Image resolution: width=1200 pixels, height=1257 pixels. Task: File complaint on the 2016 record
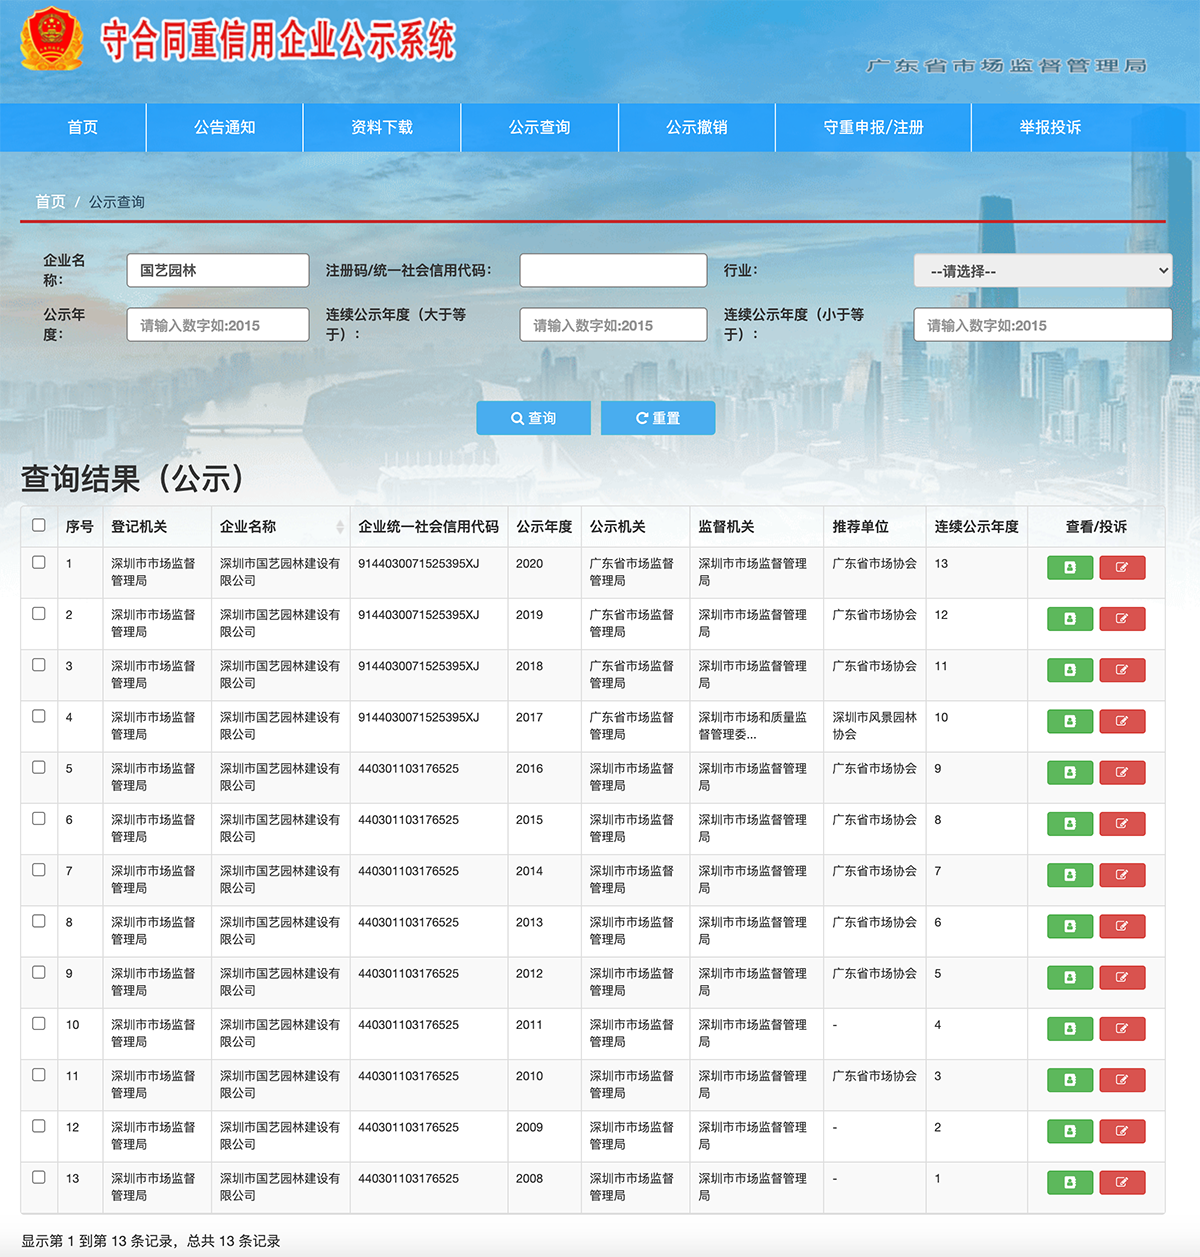(1122, 773)
